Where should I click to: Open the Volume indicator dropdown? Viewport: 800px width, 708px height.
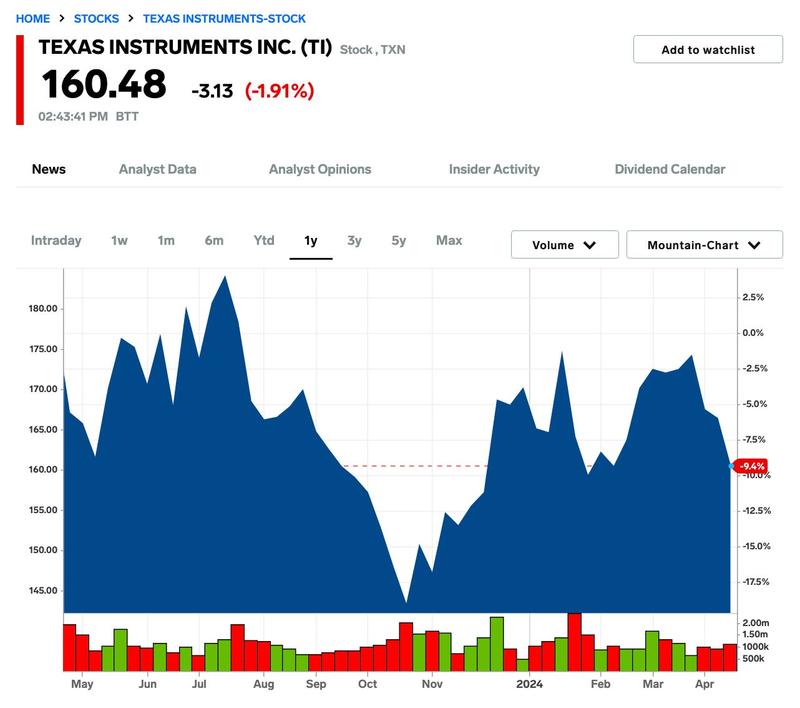[x=565, y=245]
